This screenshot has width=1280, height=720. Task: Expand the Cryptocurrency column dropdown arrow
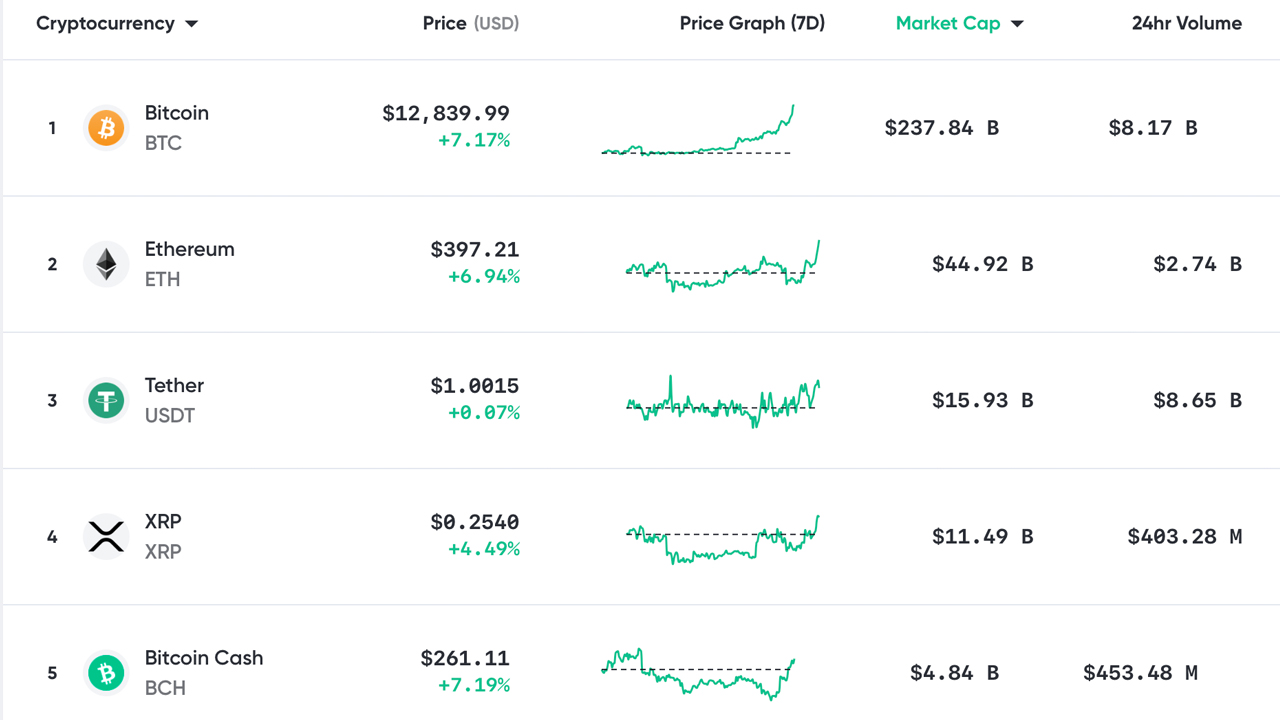pos(192,24)
